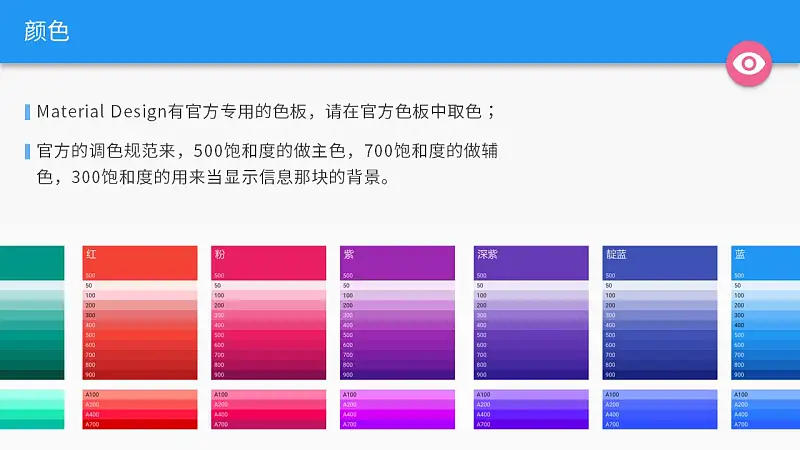
Task: Pick the pink 600 swatch row
Action: pos(268,345)
